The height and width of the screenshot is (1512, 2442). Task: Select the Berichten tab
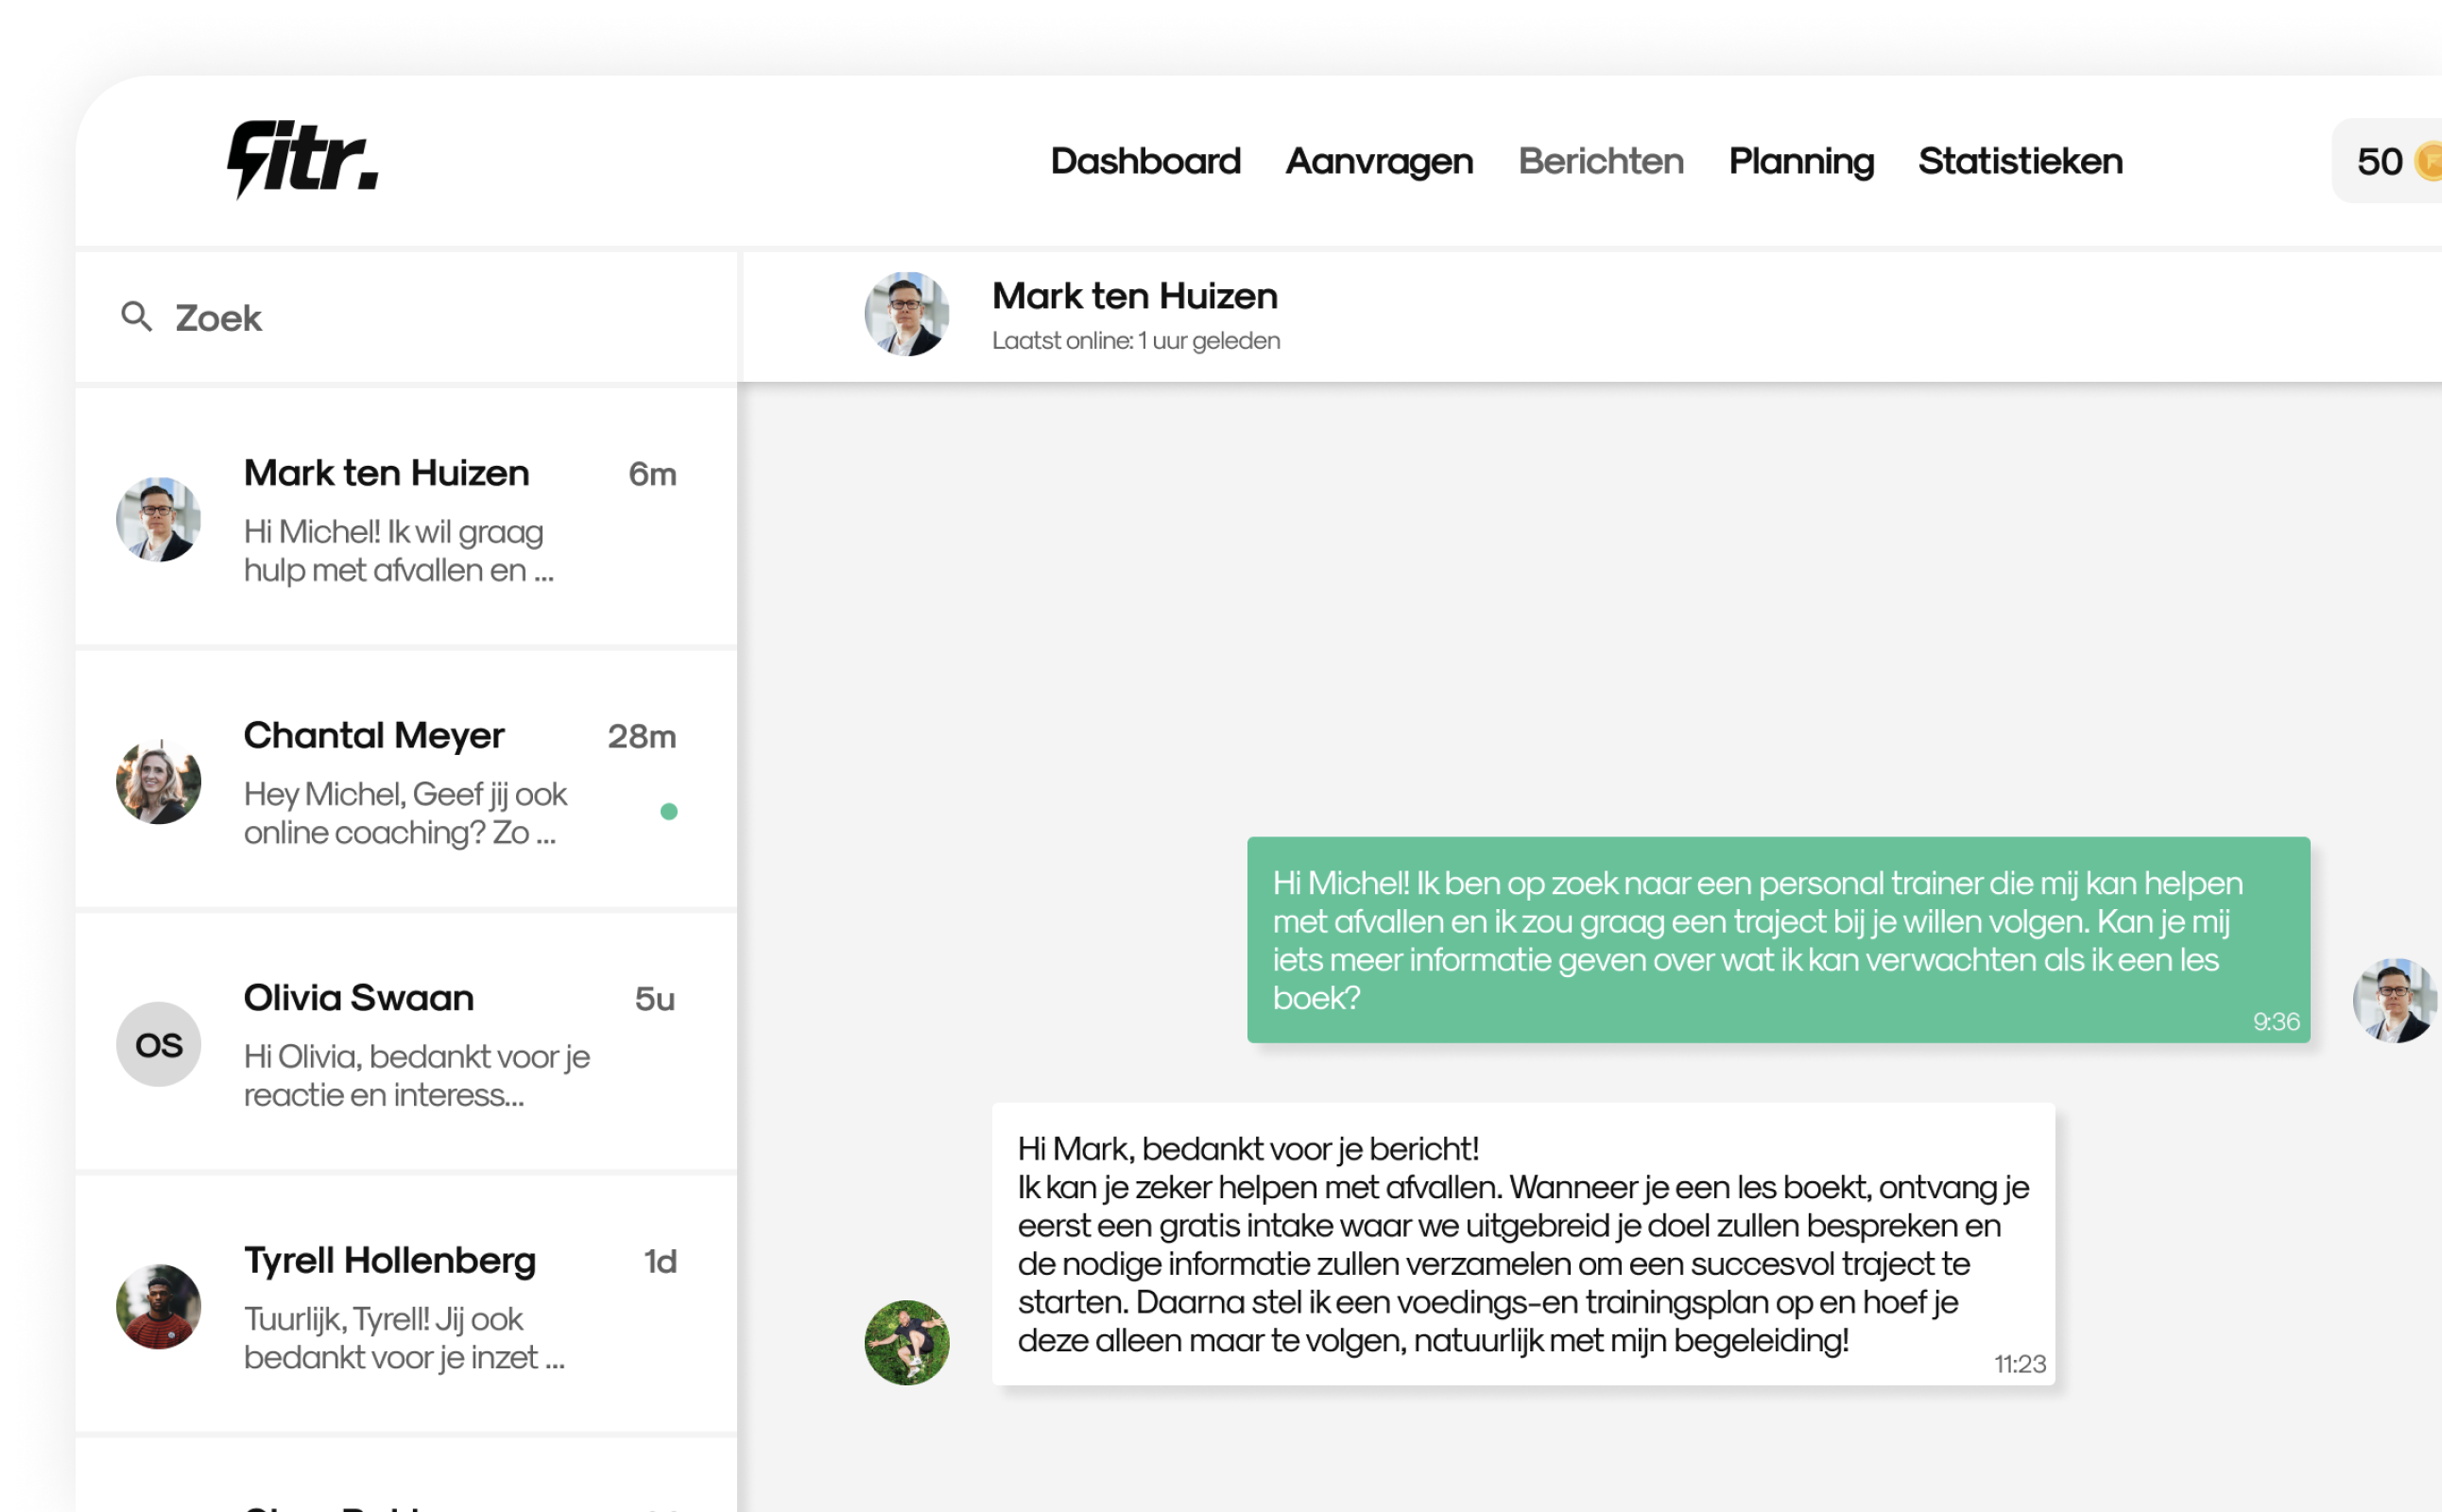(1601, 161)
